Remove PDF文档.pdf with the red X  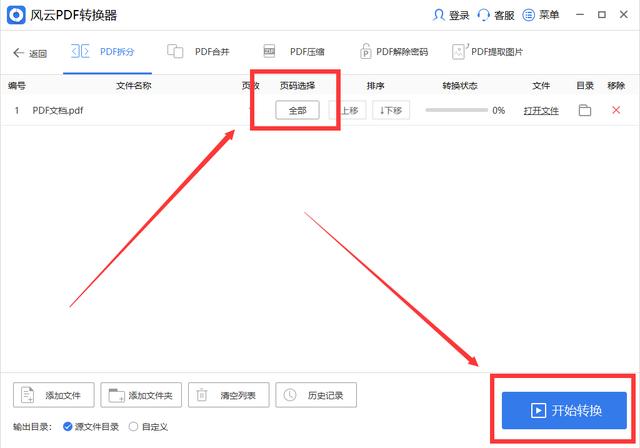[x=616, y=110]
